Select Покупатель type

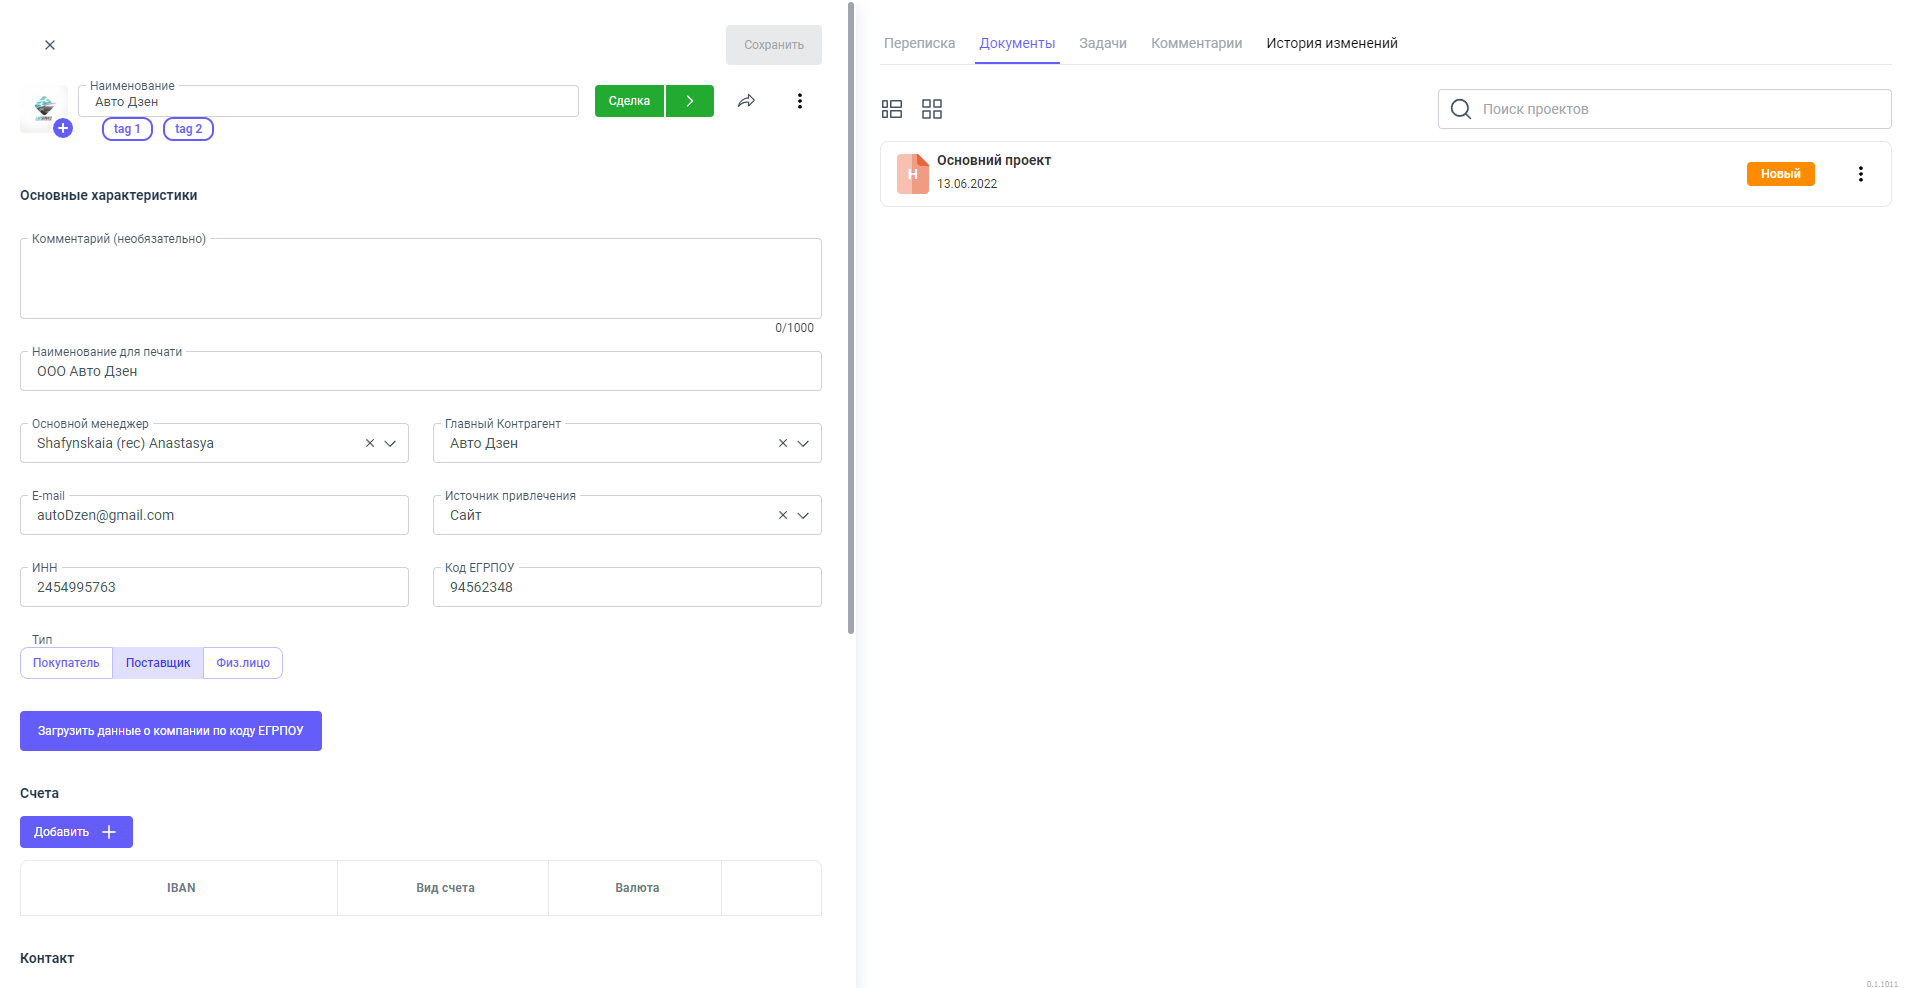(x=66, y=663)
